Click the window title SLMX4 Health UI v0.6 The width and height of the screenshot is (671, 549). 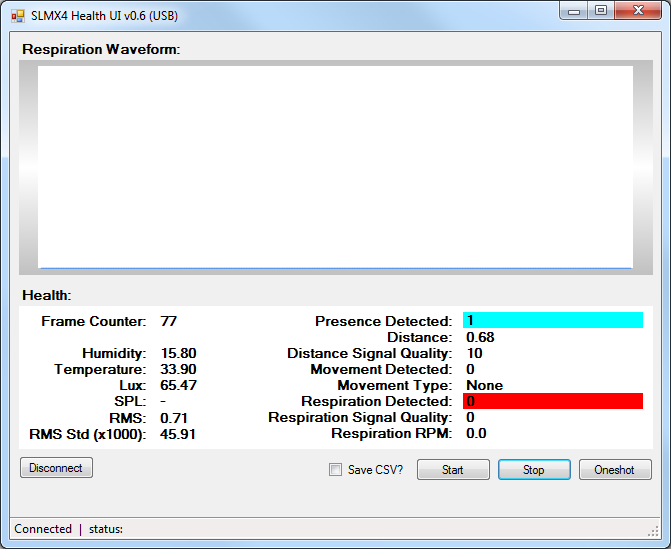pos(104,16)
